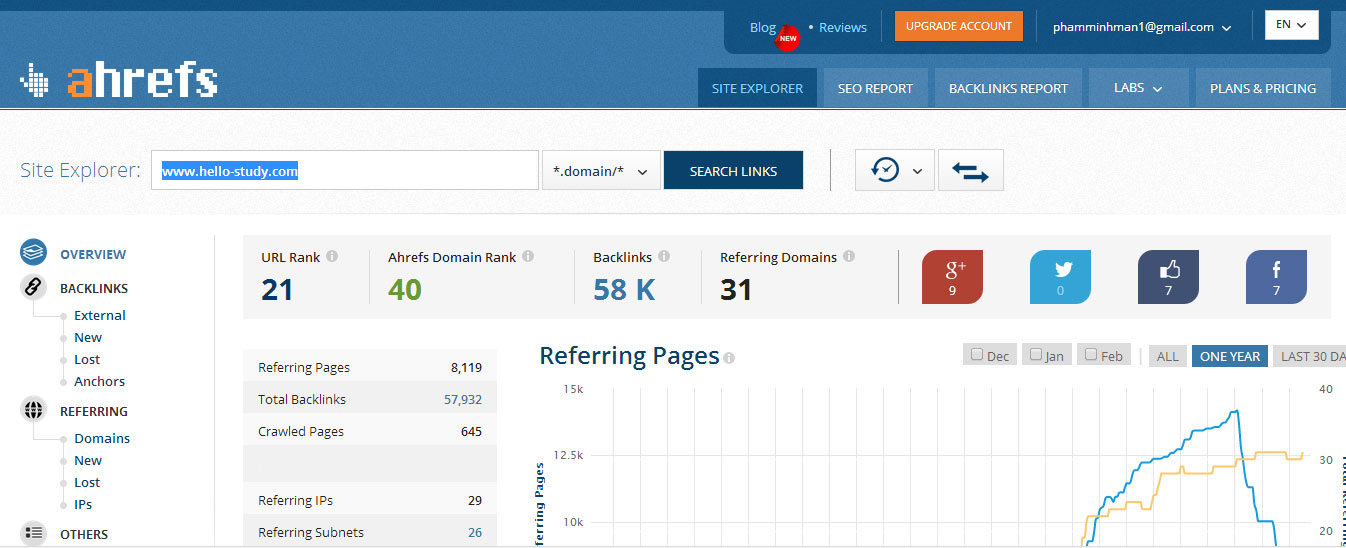The width and height of the screenshot is (1346, 548).
Task: Open Lost under Referring
Action: point(87,482)
